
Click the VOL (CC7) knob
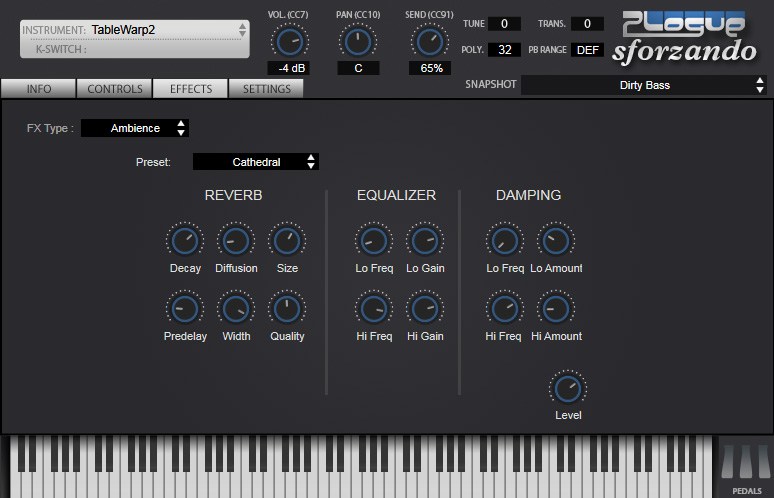pyautogui.click(x=290, y=42)
